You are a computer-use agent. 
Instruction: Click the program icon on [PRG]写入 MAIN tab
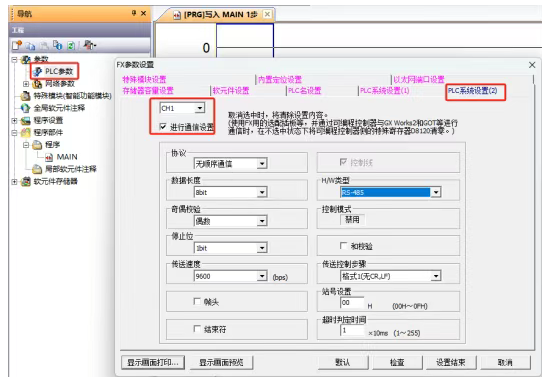177,15
